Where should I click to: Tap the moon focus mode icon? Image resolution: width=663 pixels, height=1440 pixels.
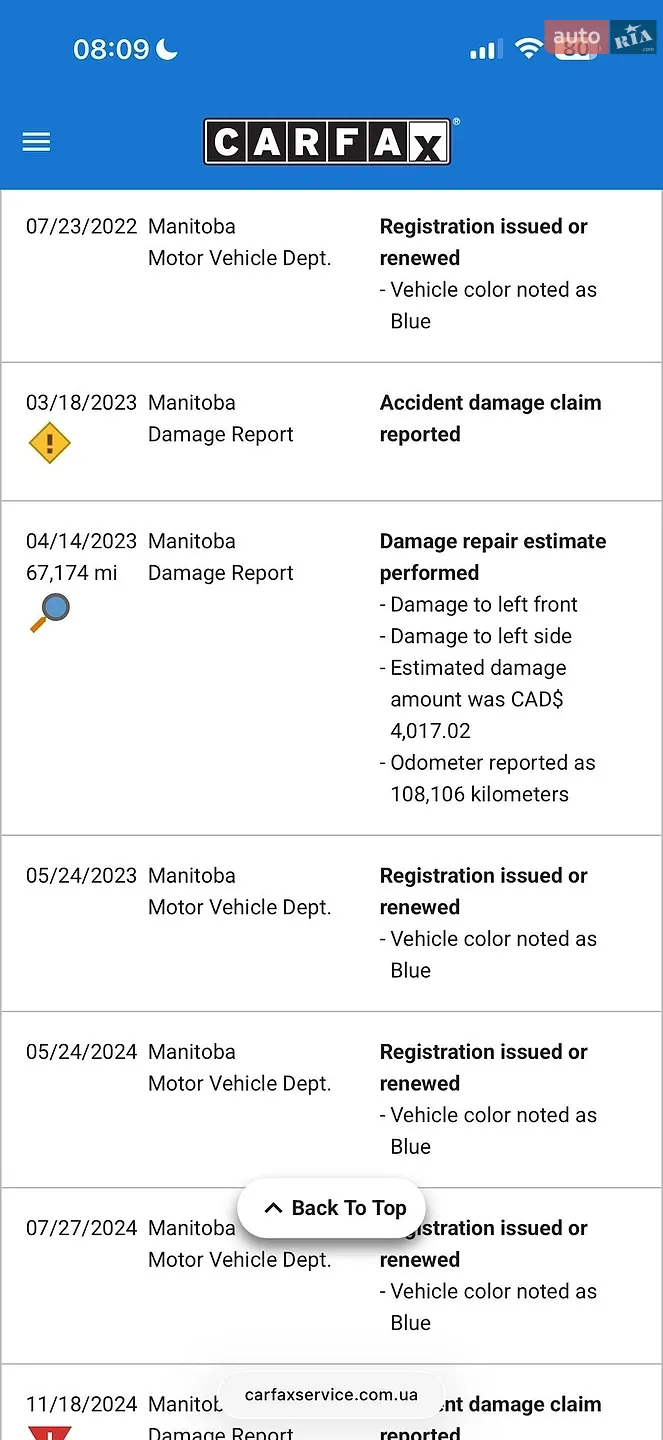(x=166, y=48)
